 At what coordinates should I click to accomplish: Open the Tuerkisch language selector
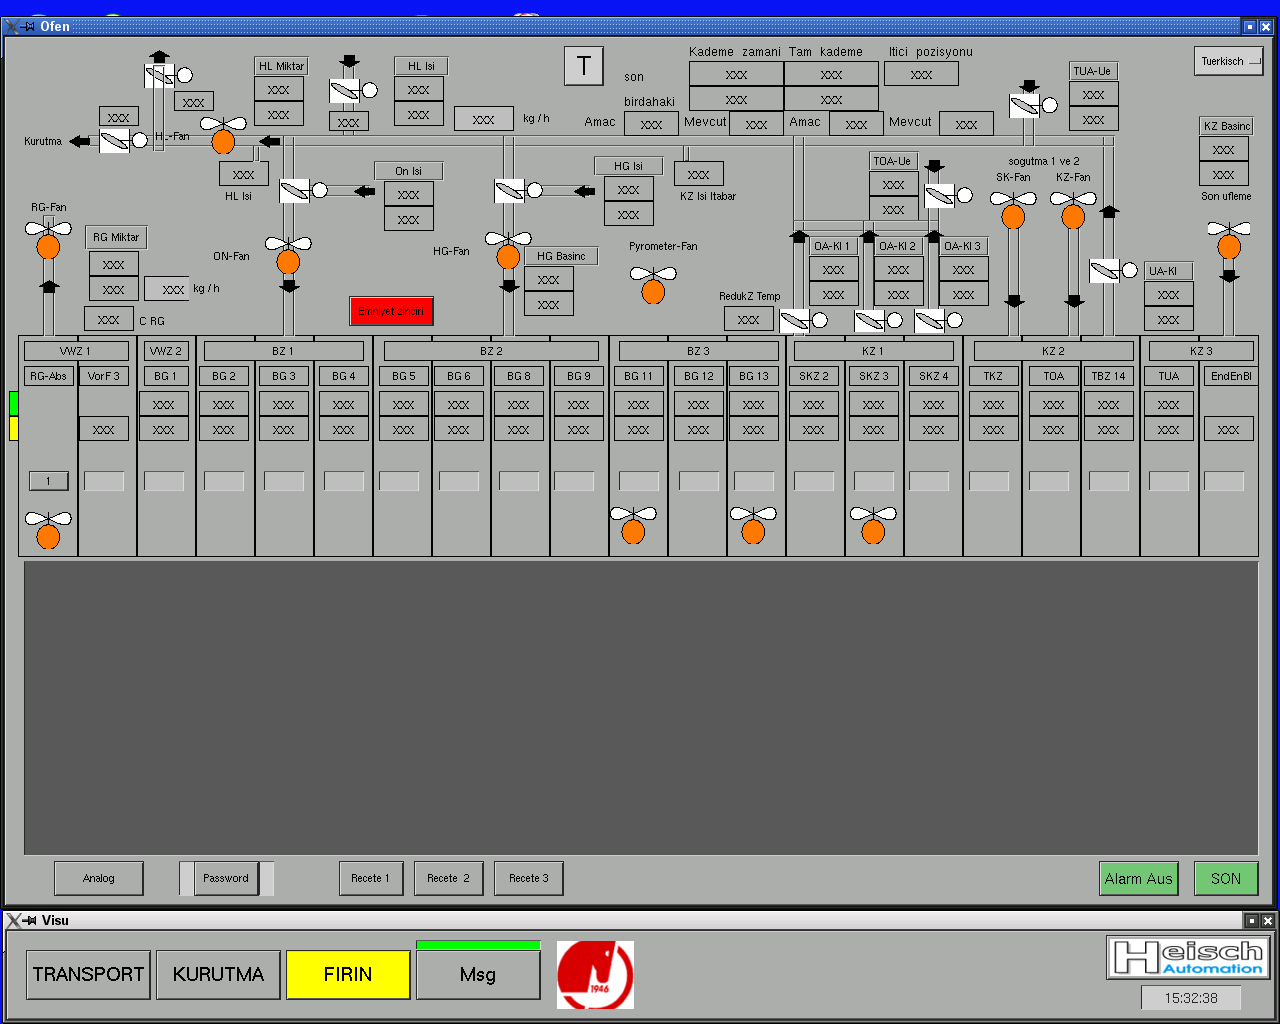(x=1228, y=61)
